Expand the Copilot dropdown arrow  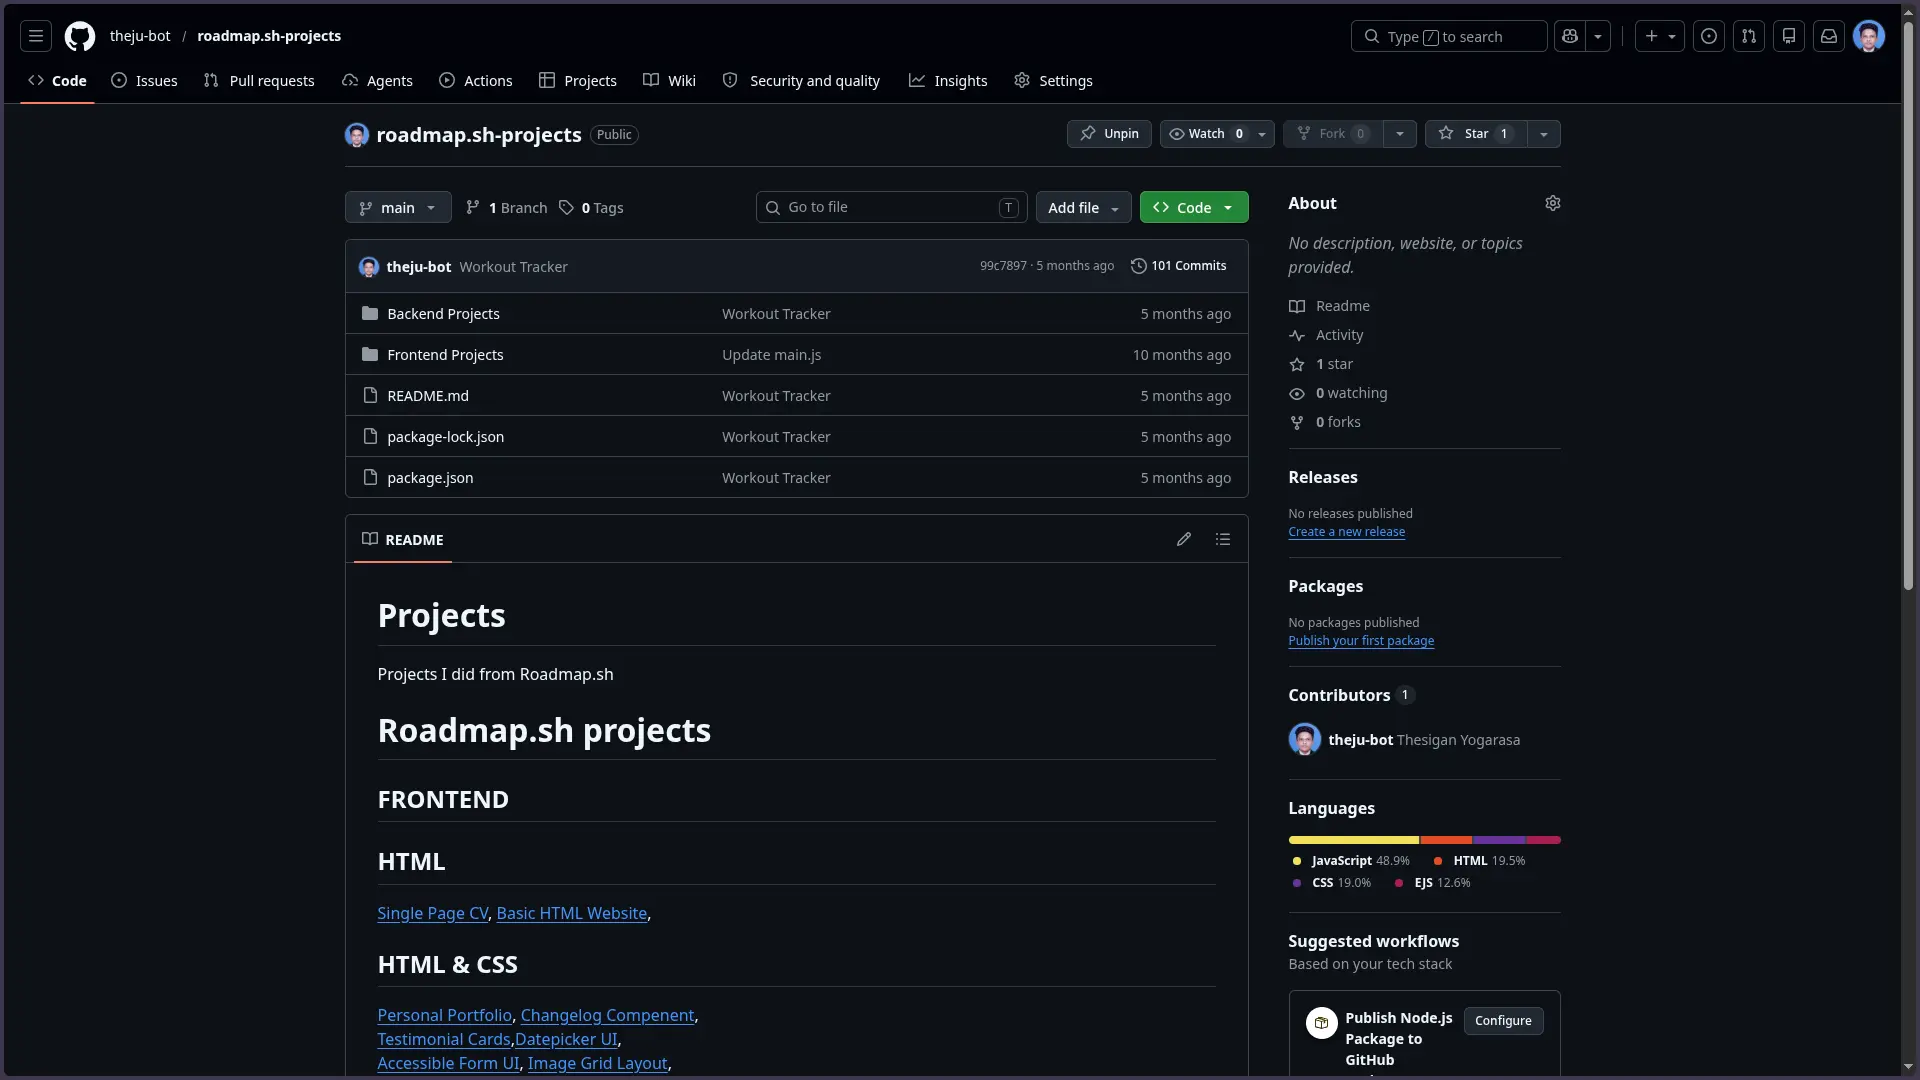point(1598,36)
